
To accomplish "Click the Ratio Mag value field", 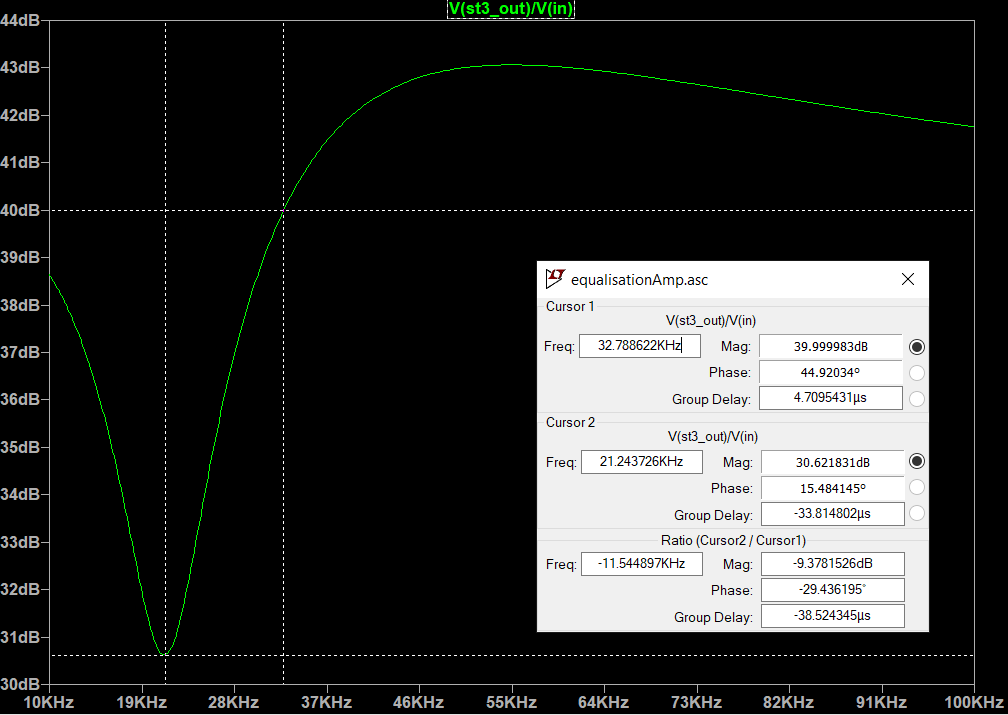I will pos(832,564).
